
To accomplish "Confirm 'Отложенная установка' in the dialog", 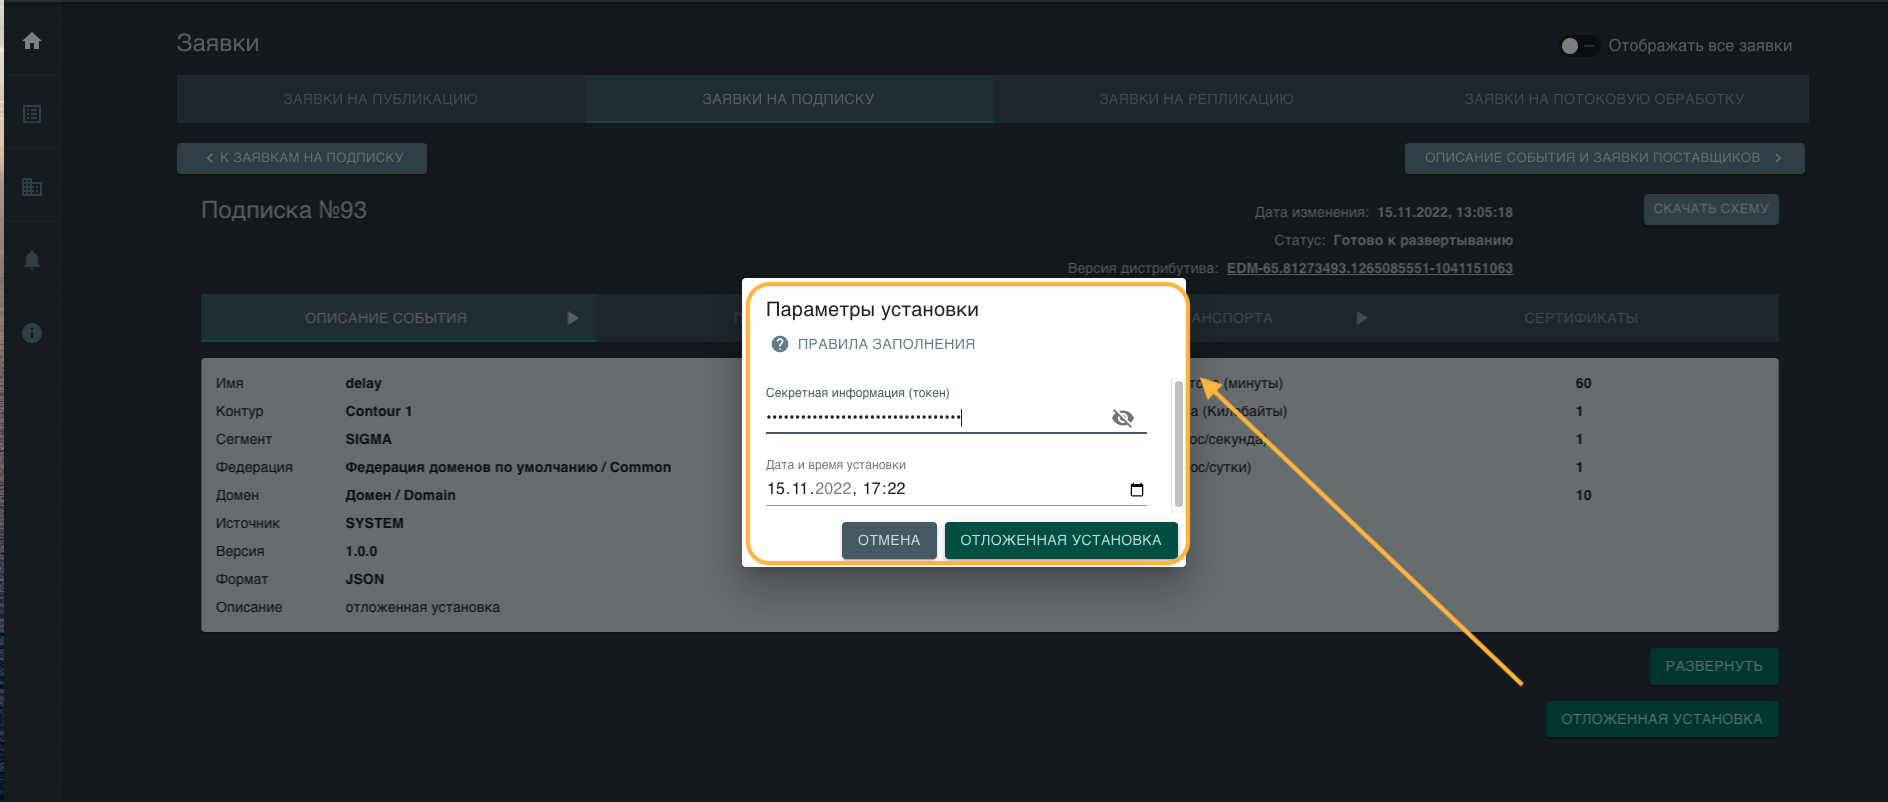I will 1060,540.
